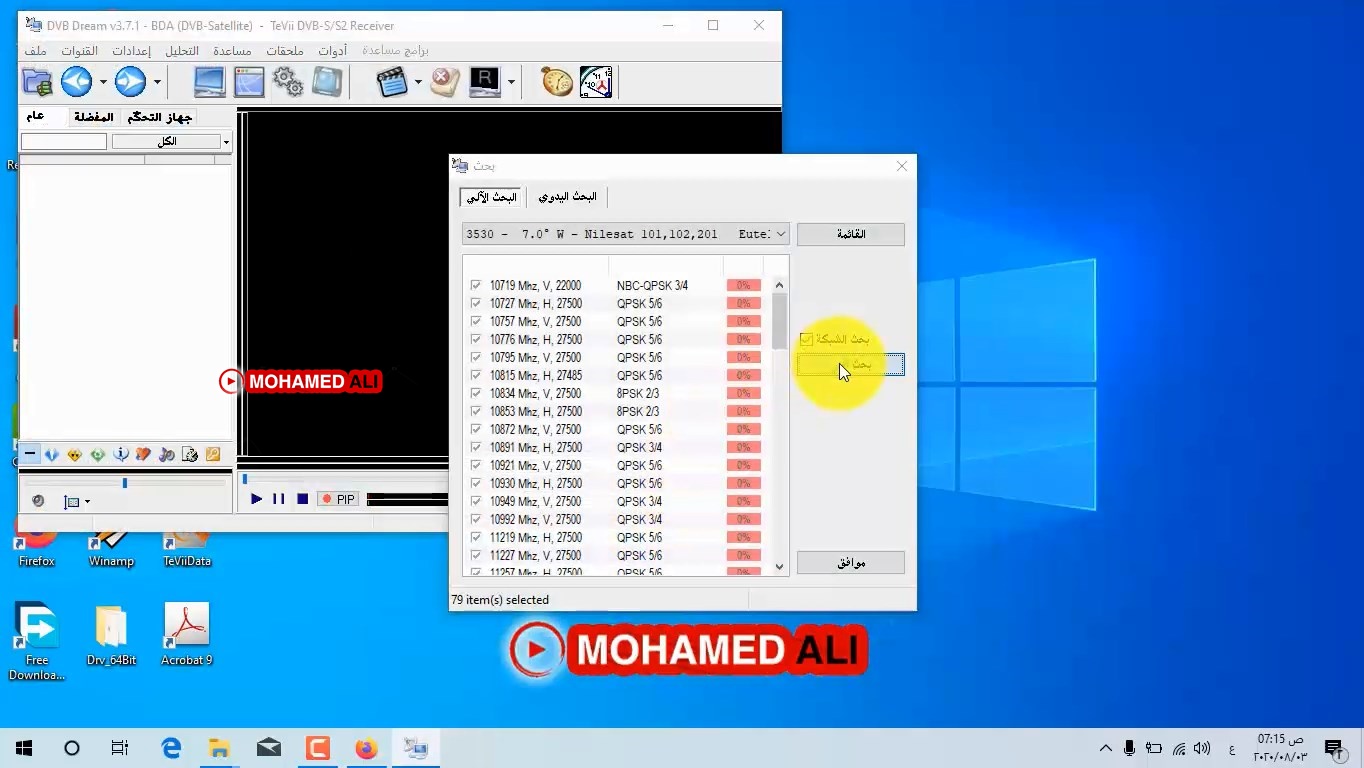Toggle the PIP button
Image resolution: width=1364 pixels, height=768 pixels.
[x=338, y=499]
